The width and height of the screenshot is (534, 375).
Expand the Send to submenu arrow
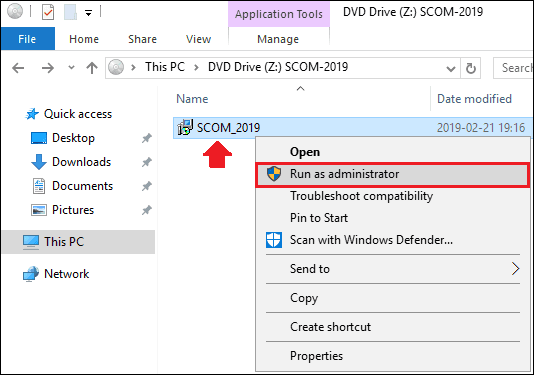pos(516,269)
